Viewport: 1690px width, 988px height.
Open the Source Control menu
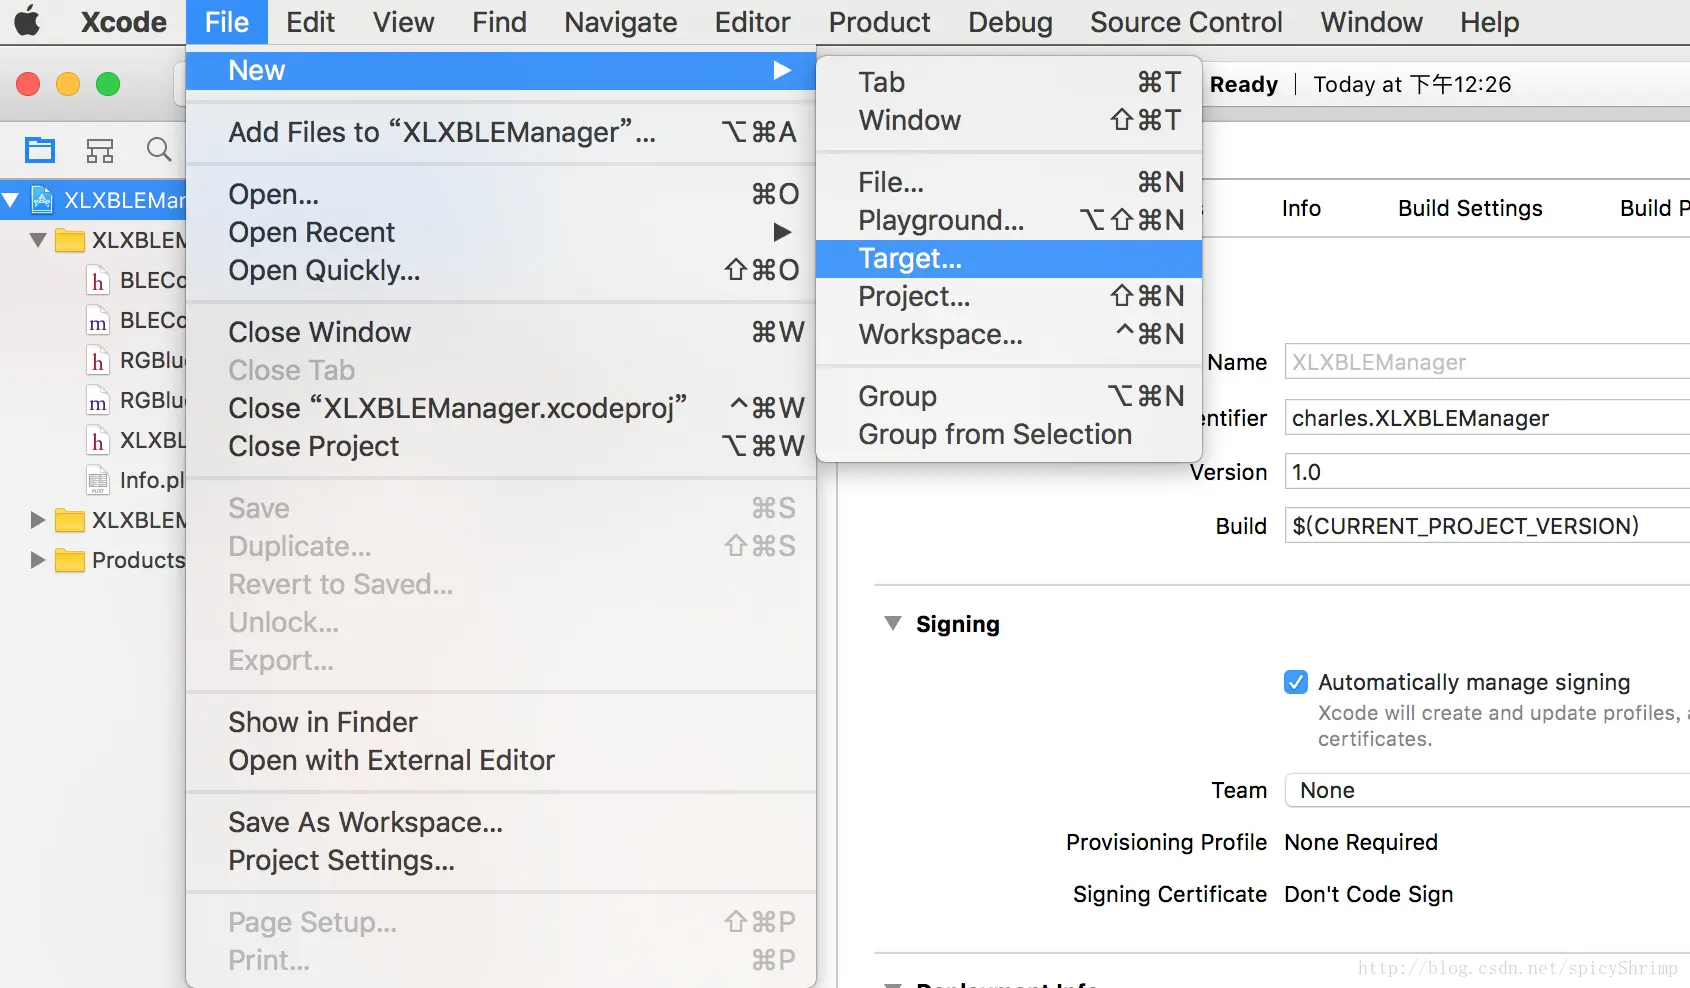click(1186, 22)
